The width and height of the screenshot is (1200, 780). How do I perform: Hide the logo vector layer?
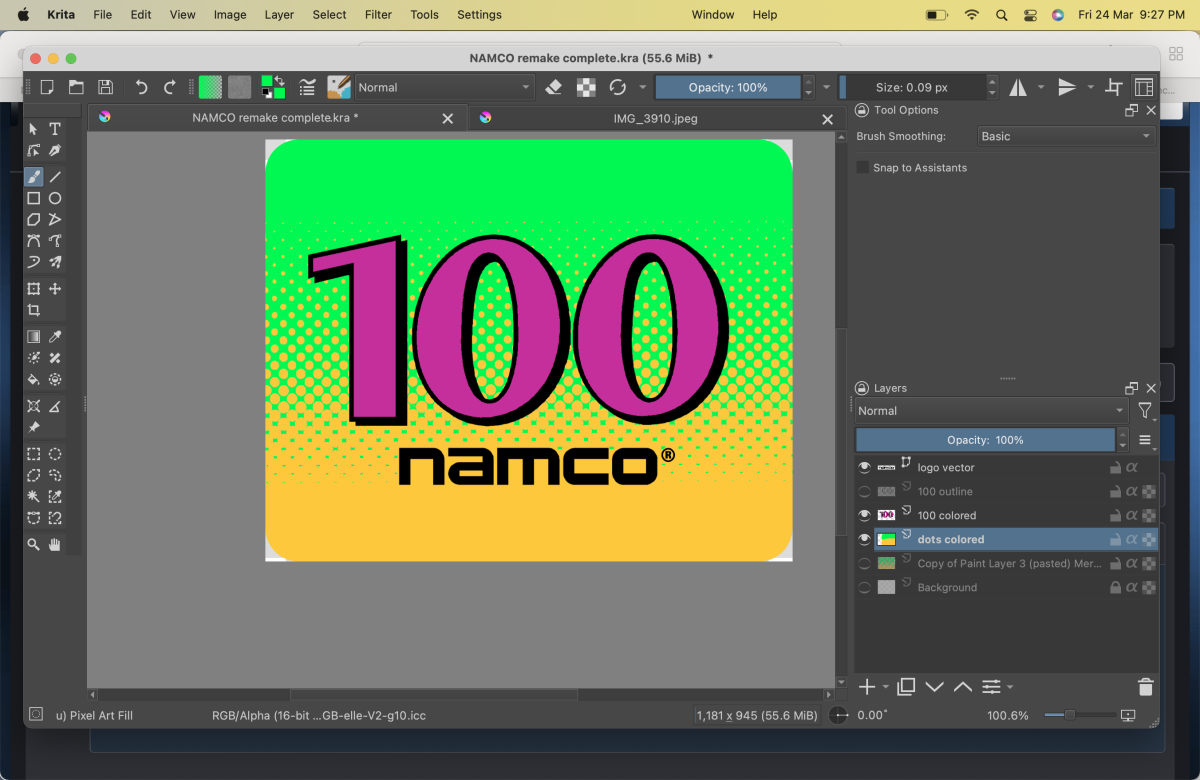[x=865, y=467]
